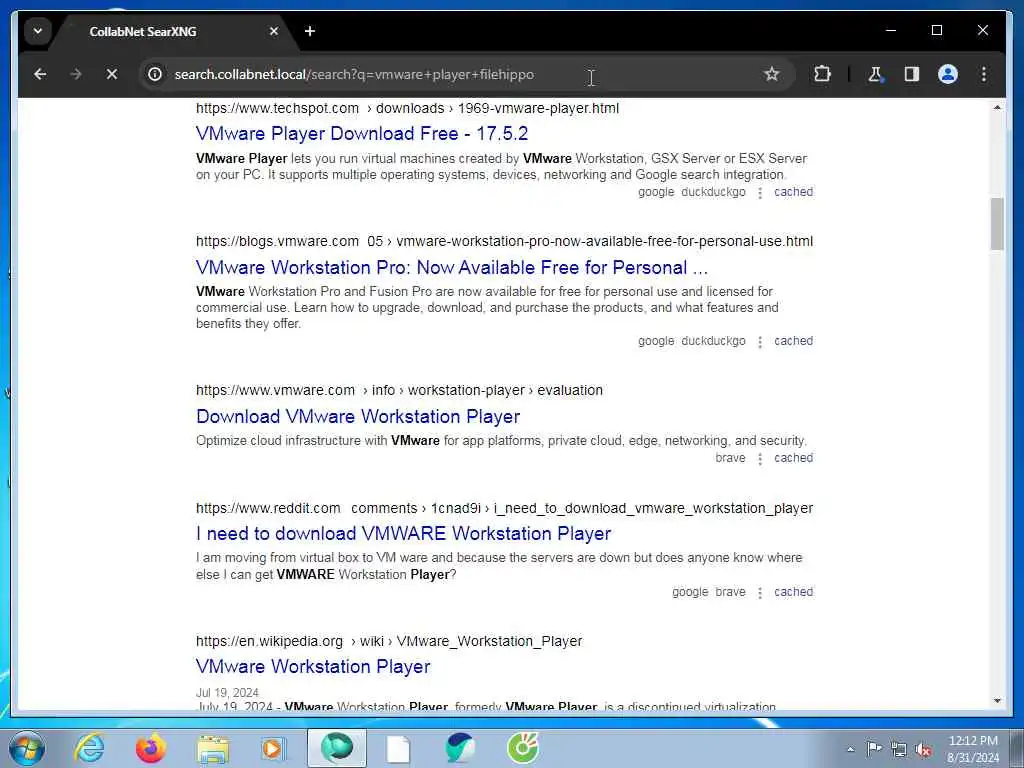Screen dimensions: 1024x768
Task: Stop loading the page
Action: tap(112, 74)
